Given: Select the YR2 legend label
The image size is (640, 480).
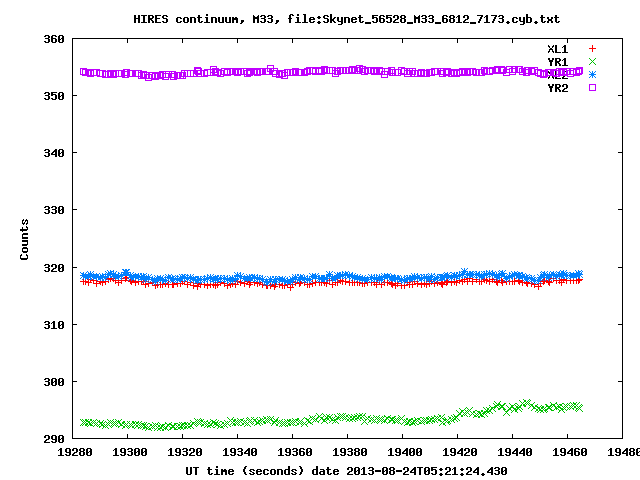Looking at the screenshot, I should point(558,88).
